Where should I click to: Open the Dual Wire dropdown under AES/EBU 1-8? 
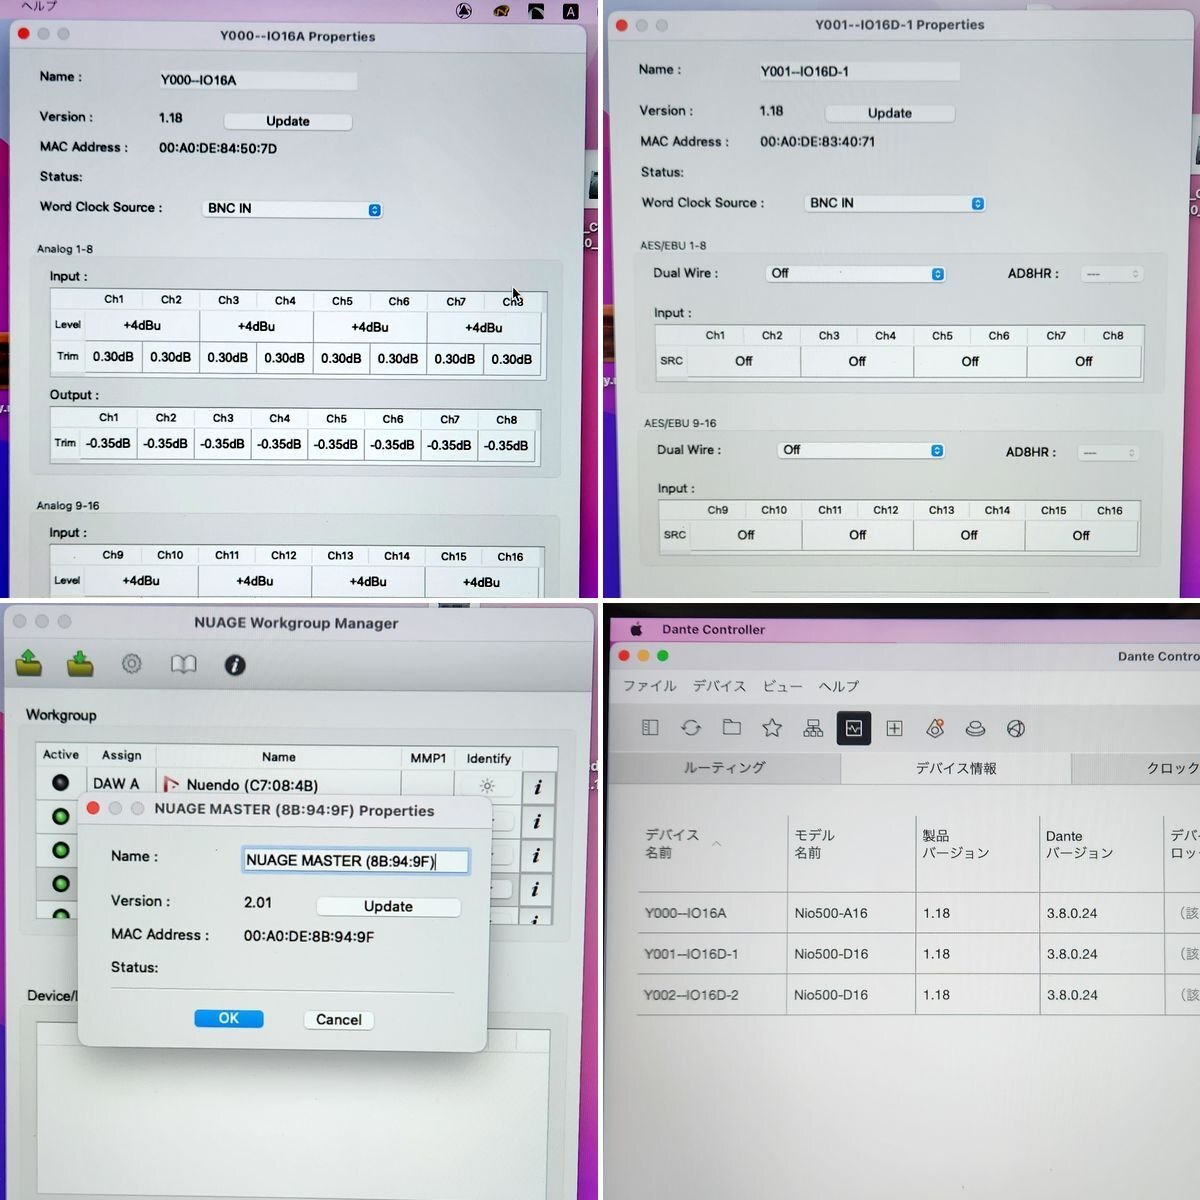[x=856, y=273]
